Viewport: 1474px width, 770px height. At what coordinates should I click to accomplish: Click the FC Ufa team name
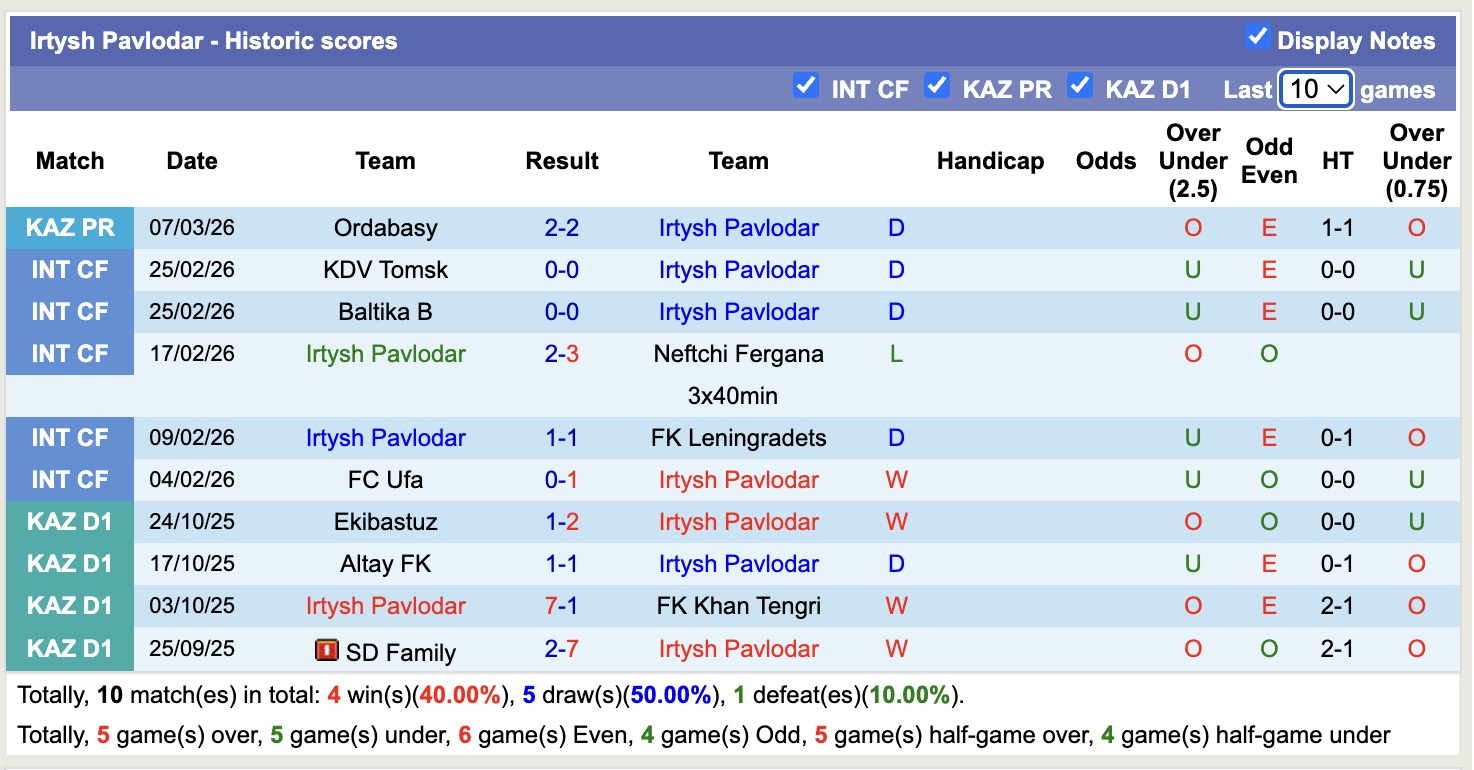385,480
